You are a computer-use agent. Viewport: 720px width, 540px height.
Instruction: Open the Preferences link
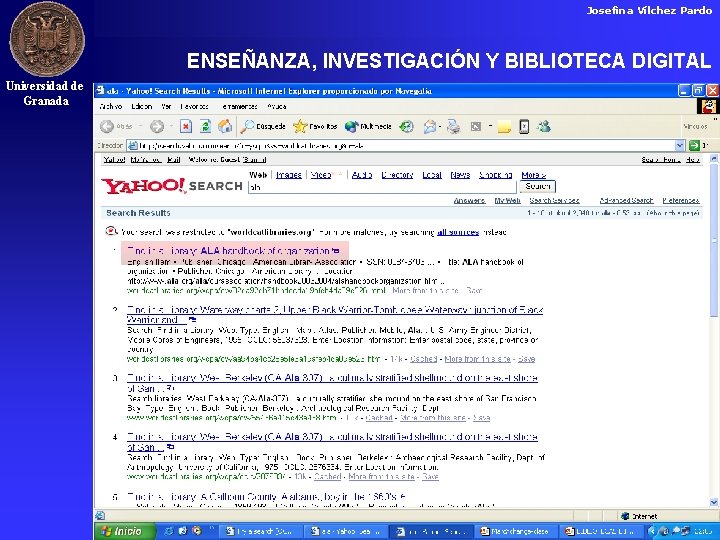point(681,201)
